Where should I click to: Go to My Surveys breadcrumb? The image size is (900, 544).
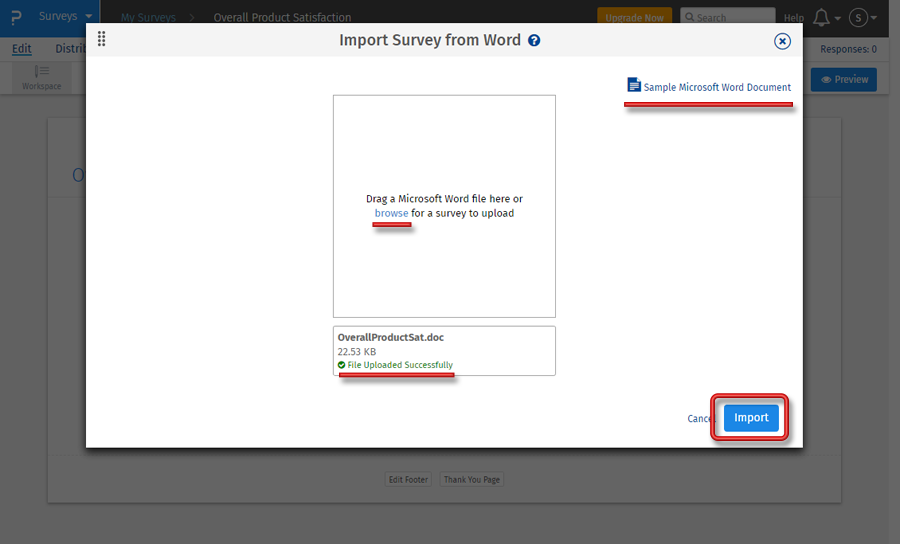148,17
